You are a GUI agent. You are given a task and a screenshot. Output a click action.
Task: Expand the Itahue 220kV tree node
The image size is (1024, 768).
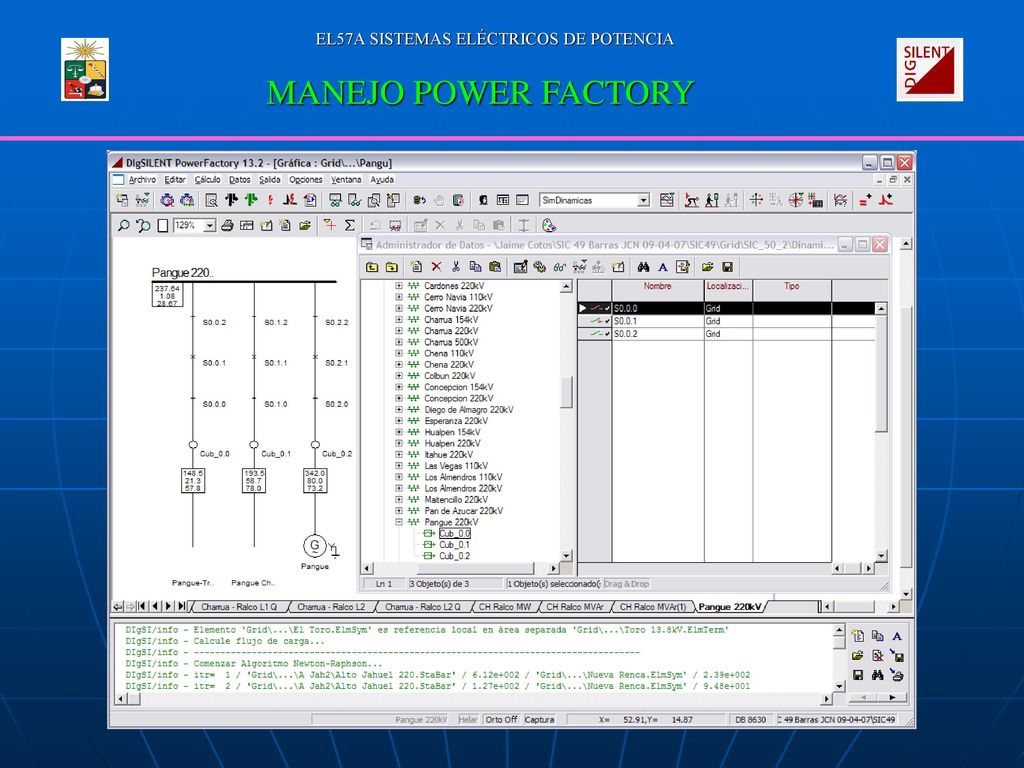[399, 455]
